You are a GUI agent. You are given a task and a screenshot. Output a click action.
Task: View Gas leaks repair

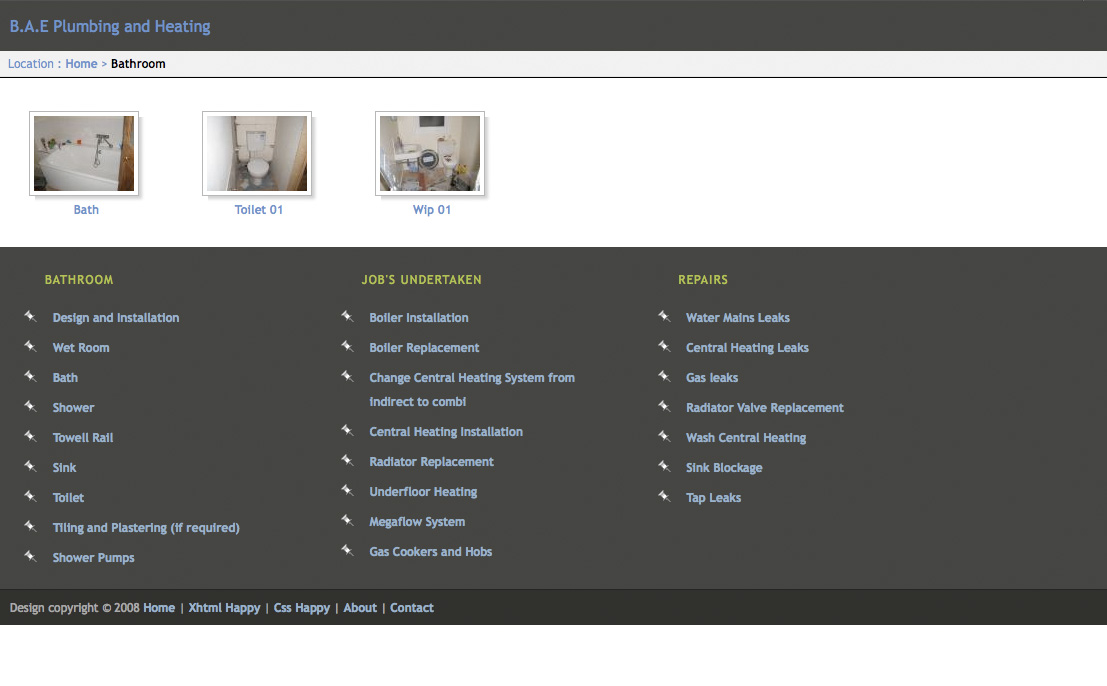pyautogui.click(x=712, y=378)
